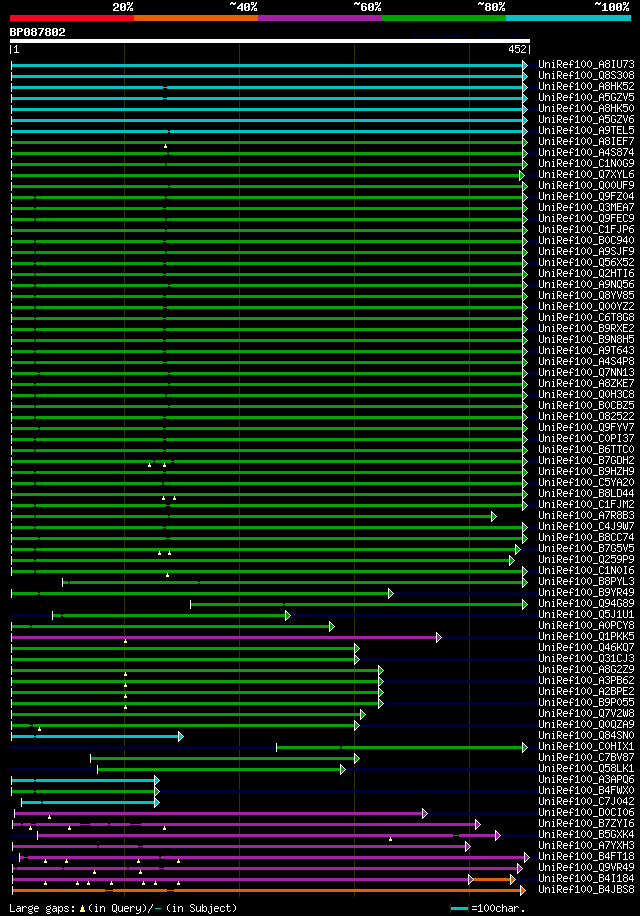Click label UniRef100_B8LD44

click(x=586, y=494)
